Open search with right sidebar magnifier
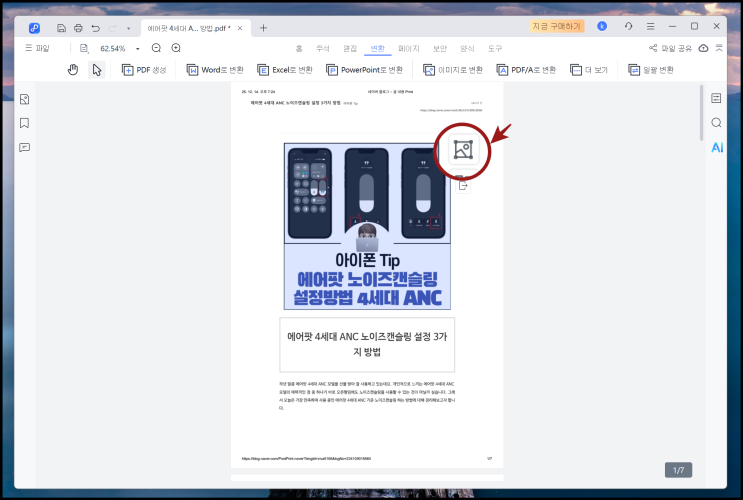Image resolution: width=743 pixels, height=500 pixels. (716, 123)
